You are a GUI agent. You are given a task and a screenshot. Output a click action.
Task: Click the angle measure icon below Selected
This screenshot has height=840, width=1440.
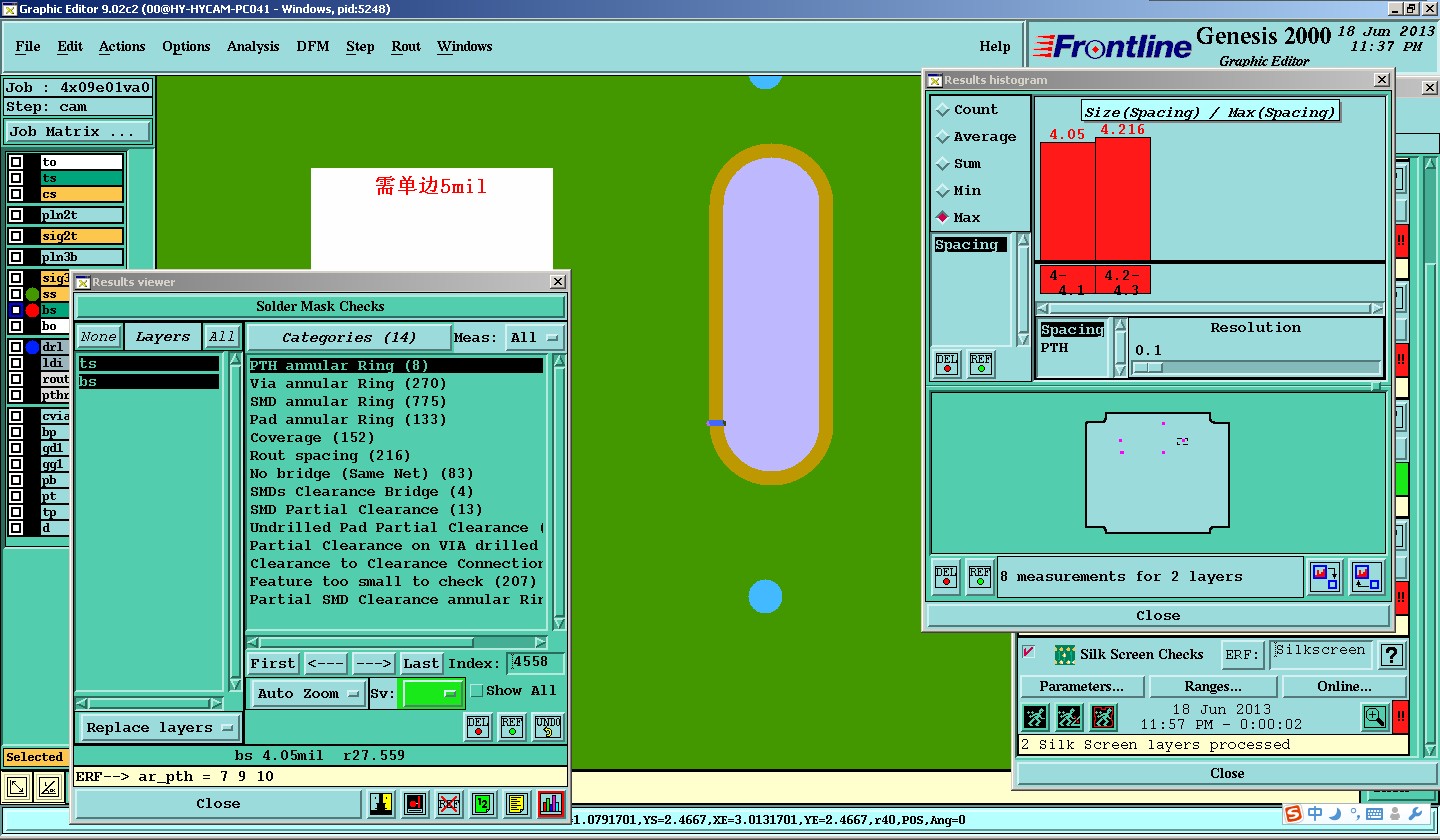pos(48,788)
